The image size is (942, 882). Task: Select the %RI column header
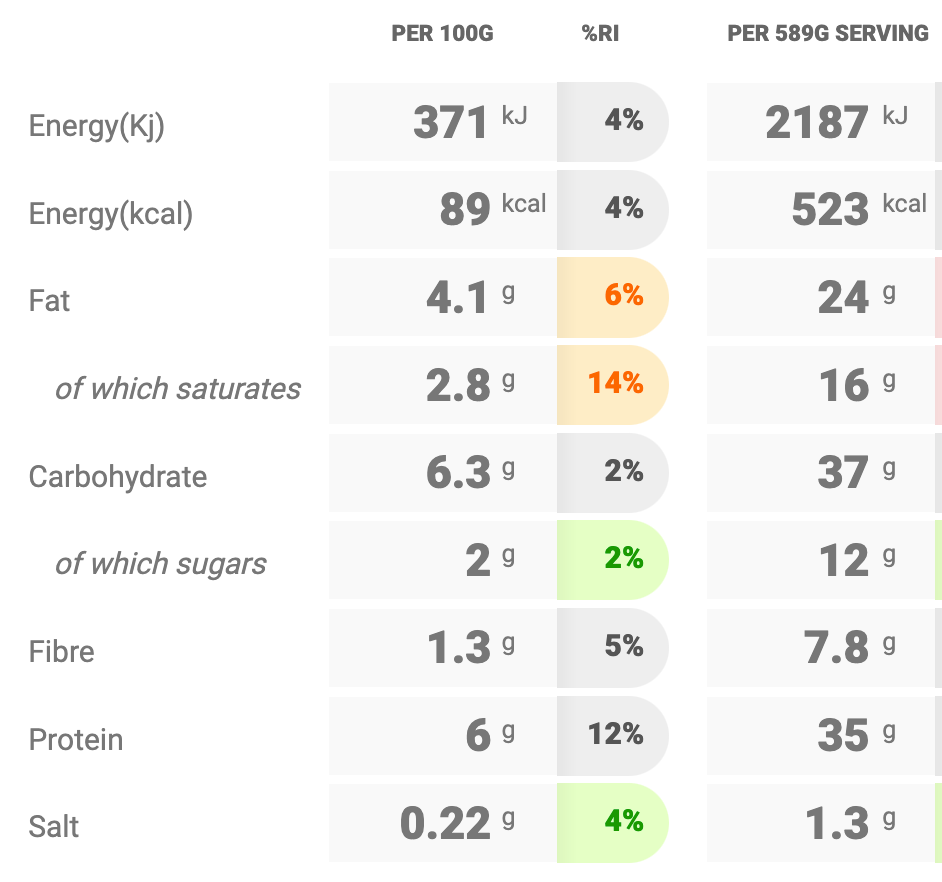point(603,34)
